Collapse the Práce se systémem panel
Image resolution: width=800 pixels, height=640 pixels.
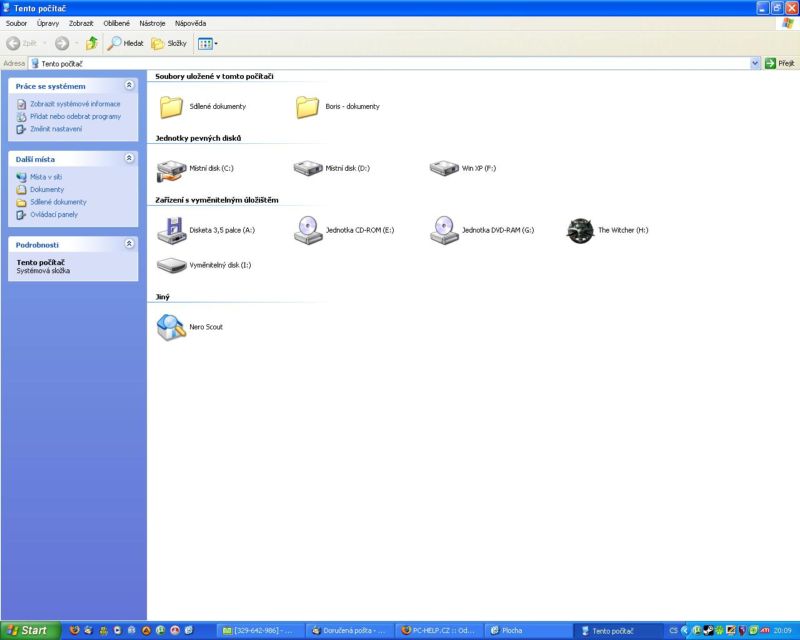(x=129, y=86)
